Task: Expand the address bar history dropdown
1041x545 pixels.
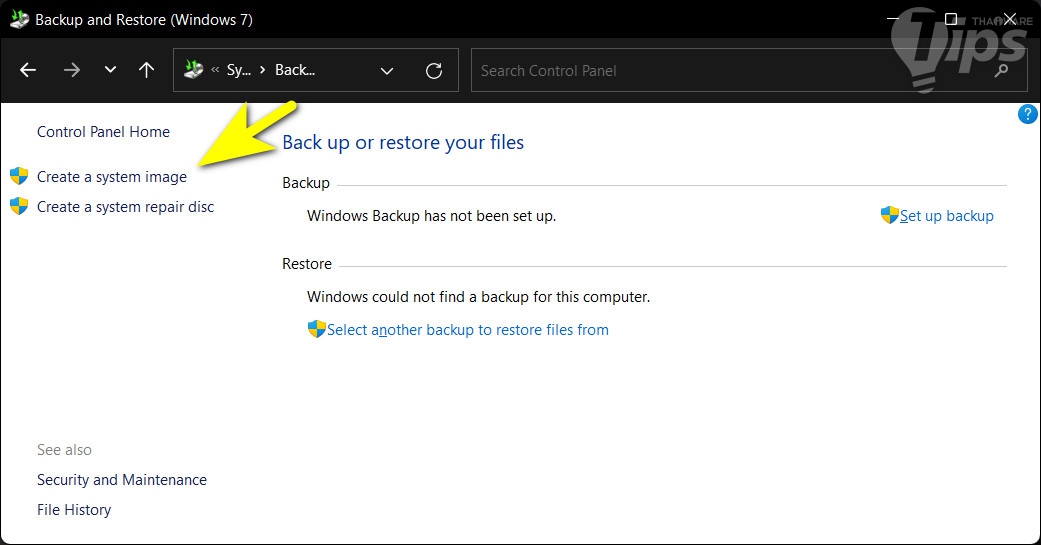Action: (387, 71)
